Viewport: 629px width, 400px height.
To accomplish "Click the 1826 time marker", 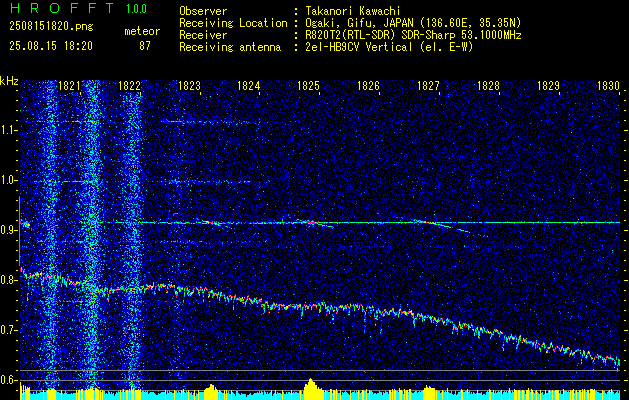I will 368,85.
